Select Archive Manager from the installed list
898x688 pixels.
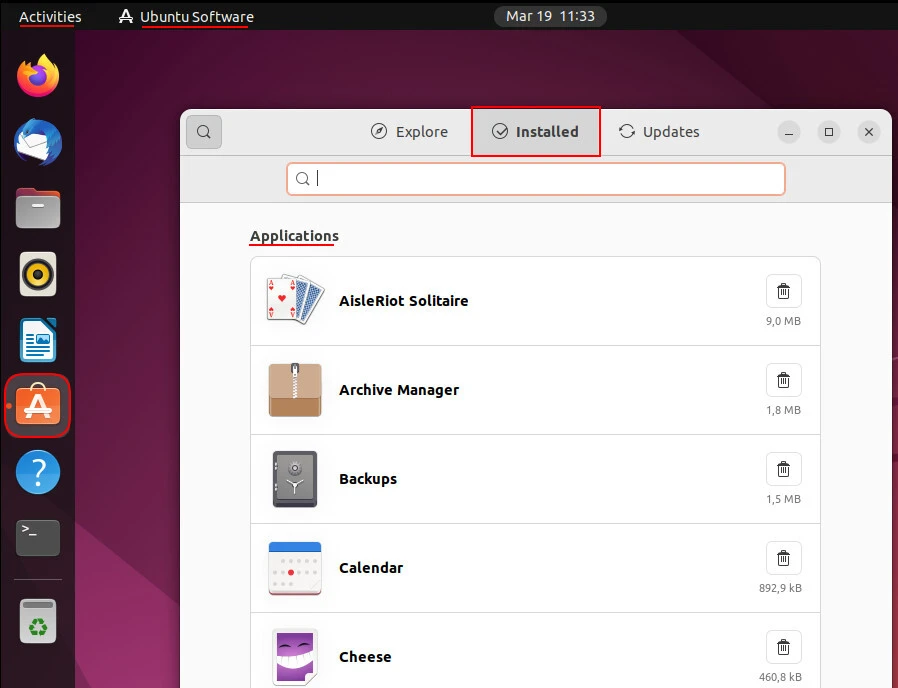(x=399, y=389)
